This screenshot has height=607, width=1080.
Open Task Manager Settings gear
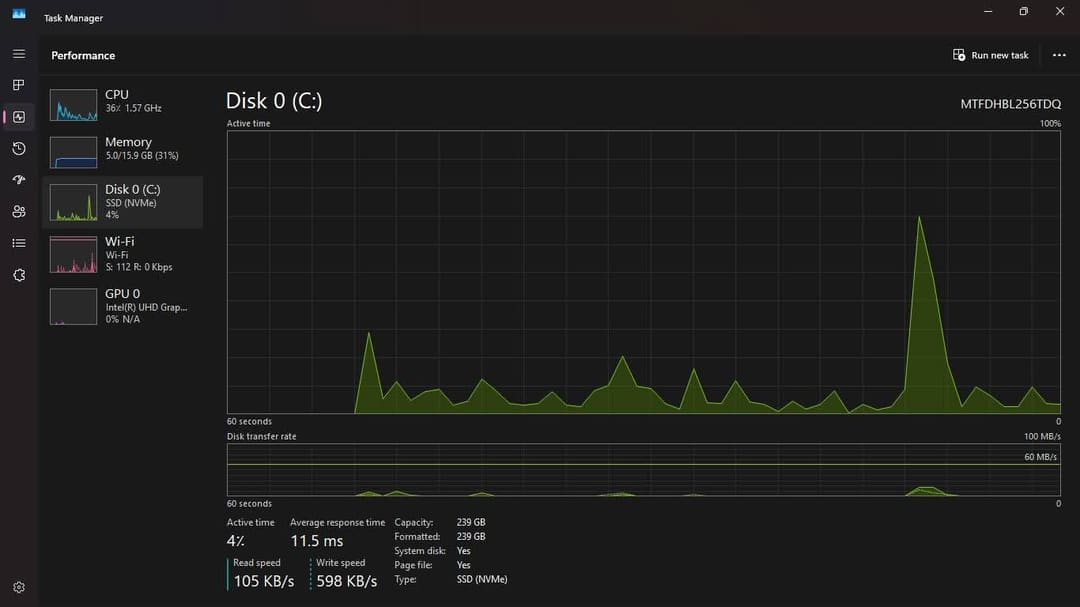point(19,587)
